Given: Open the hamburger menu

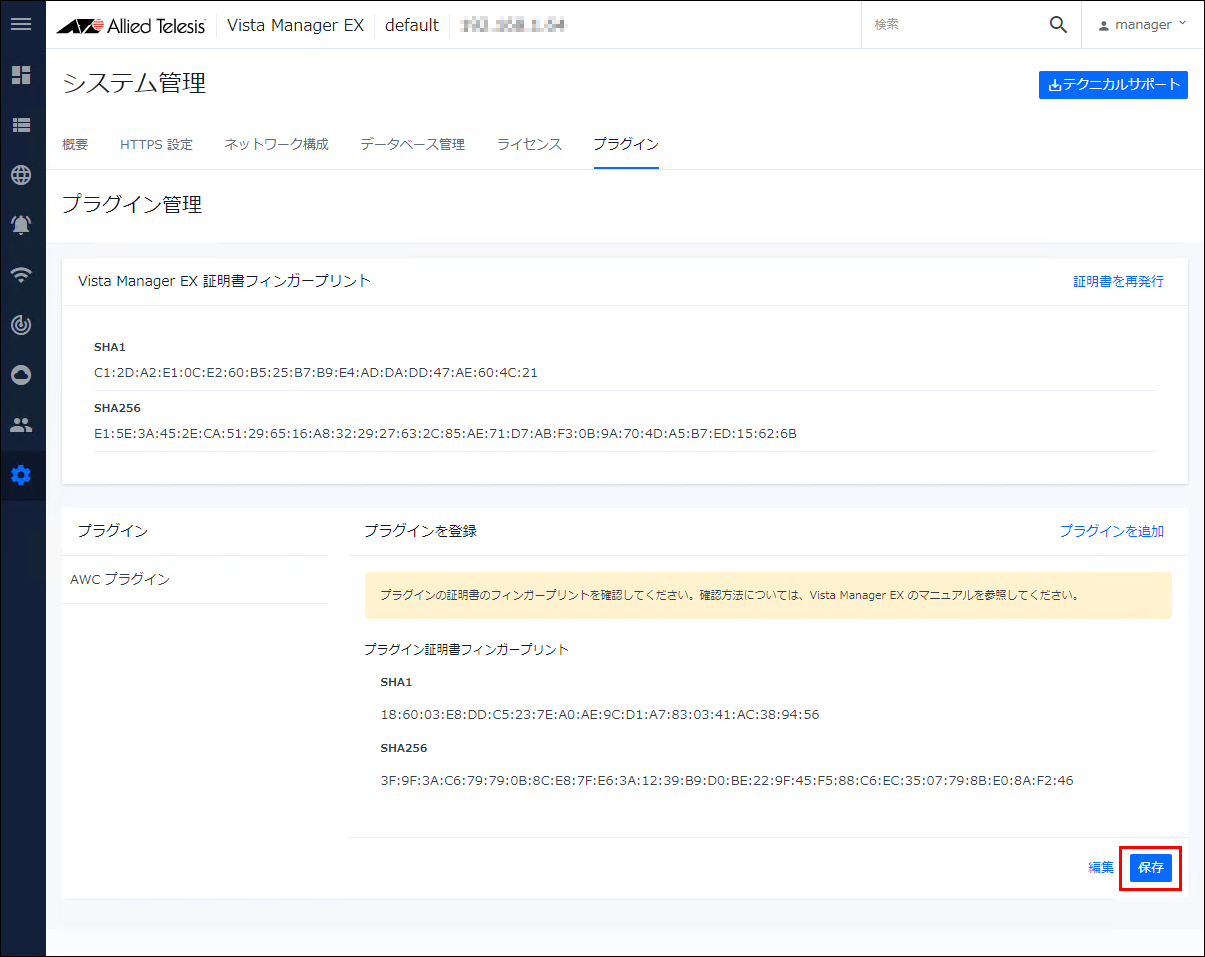Looking at the screenshot, I should 21,24.
